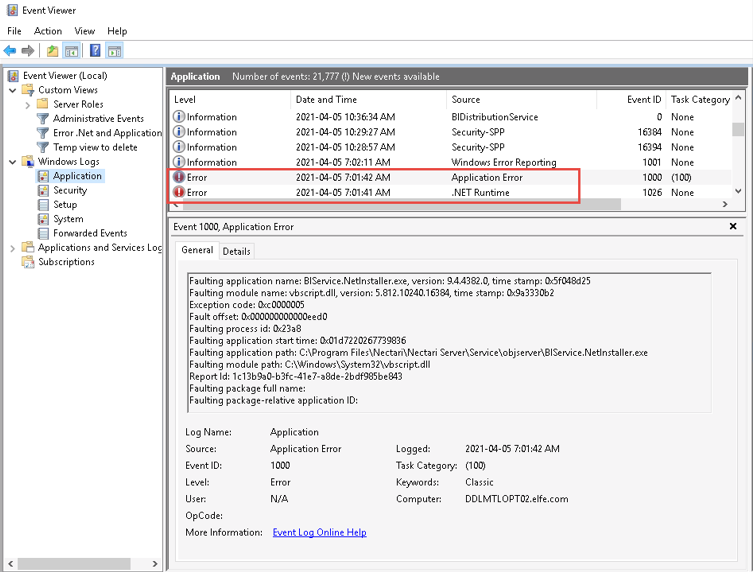This screenshot has width=753, height=572.
Task: Select the Administrative Events filter view
Action: coord(98,118)
